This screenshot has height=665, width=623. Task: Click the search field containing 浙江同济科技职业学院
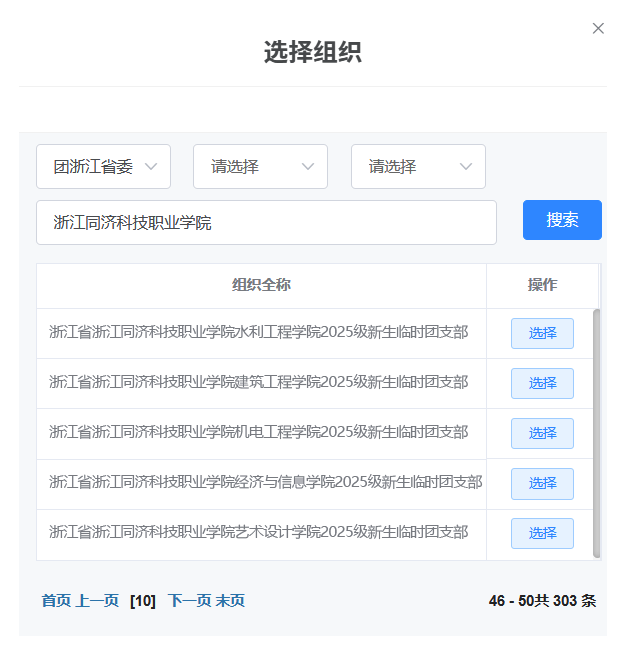266,222
